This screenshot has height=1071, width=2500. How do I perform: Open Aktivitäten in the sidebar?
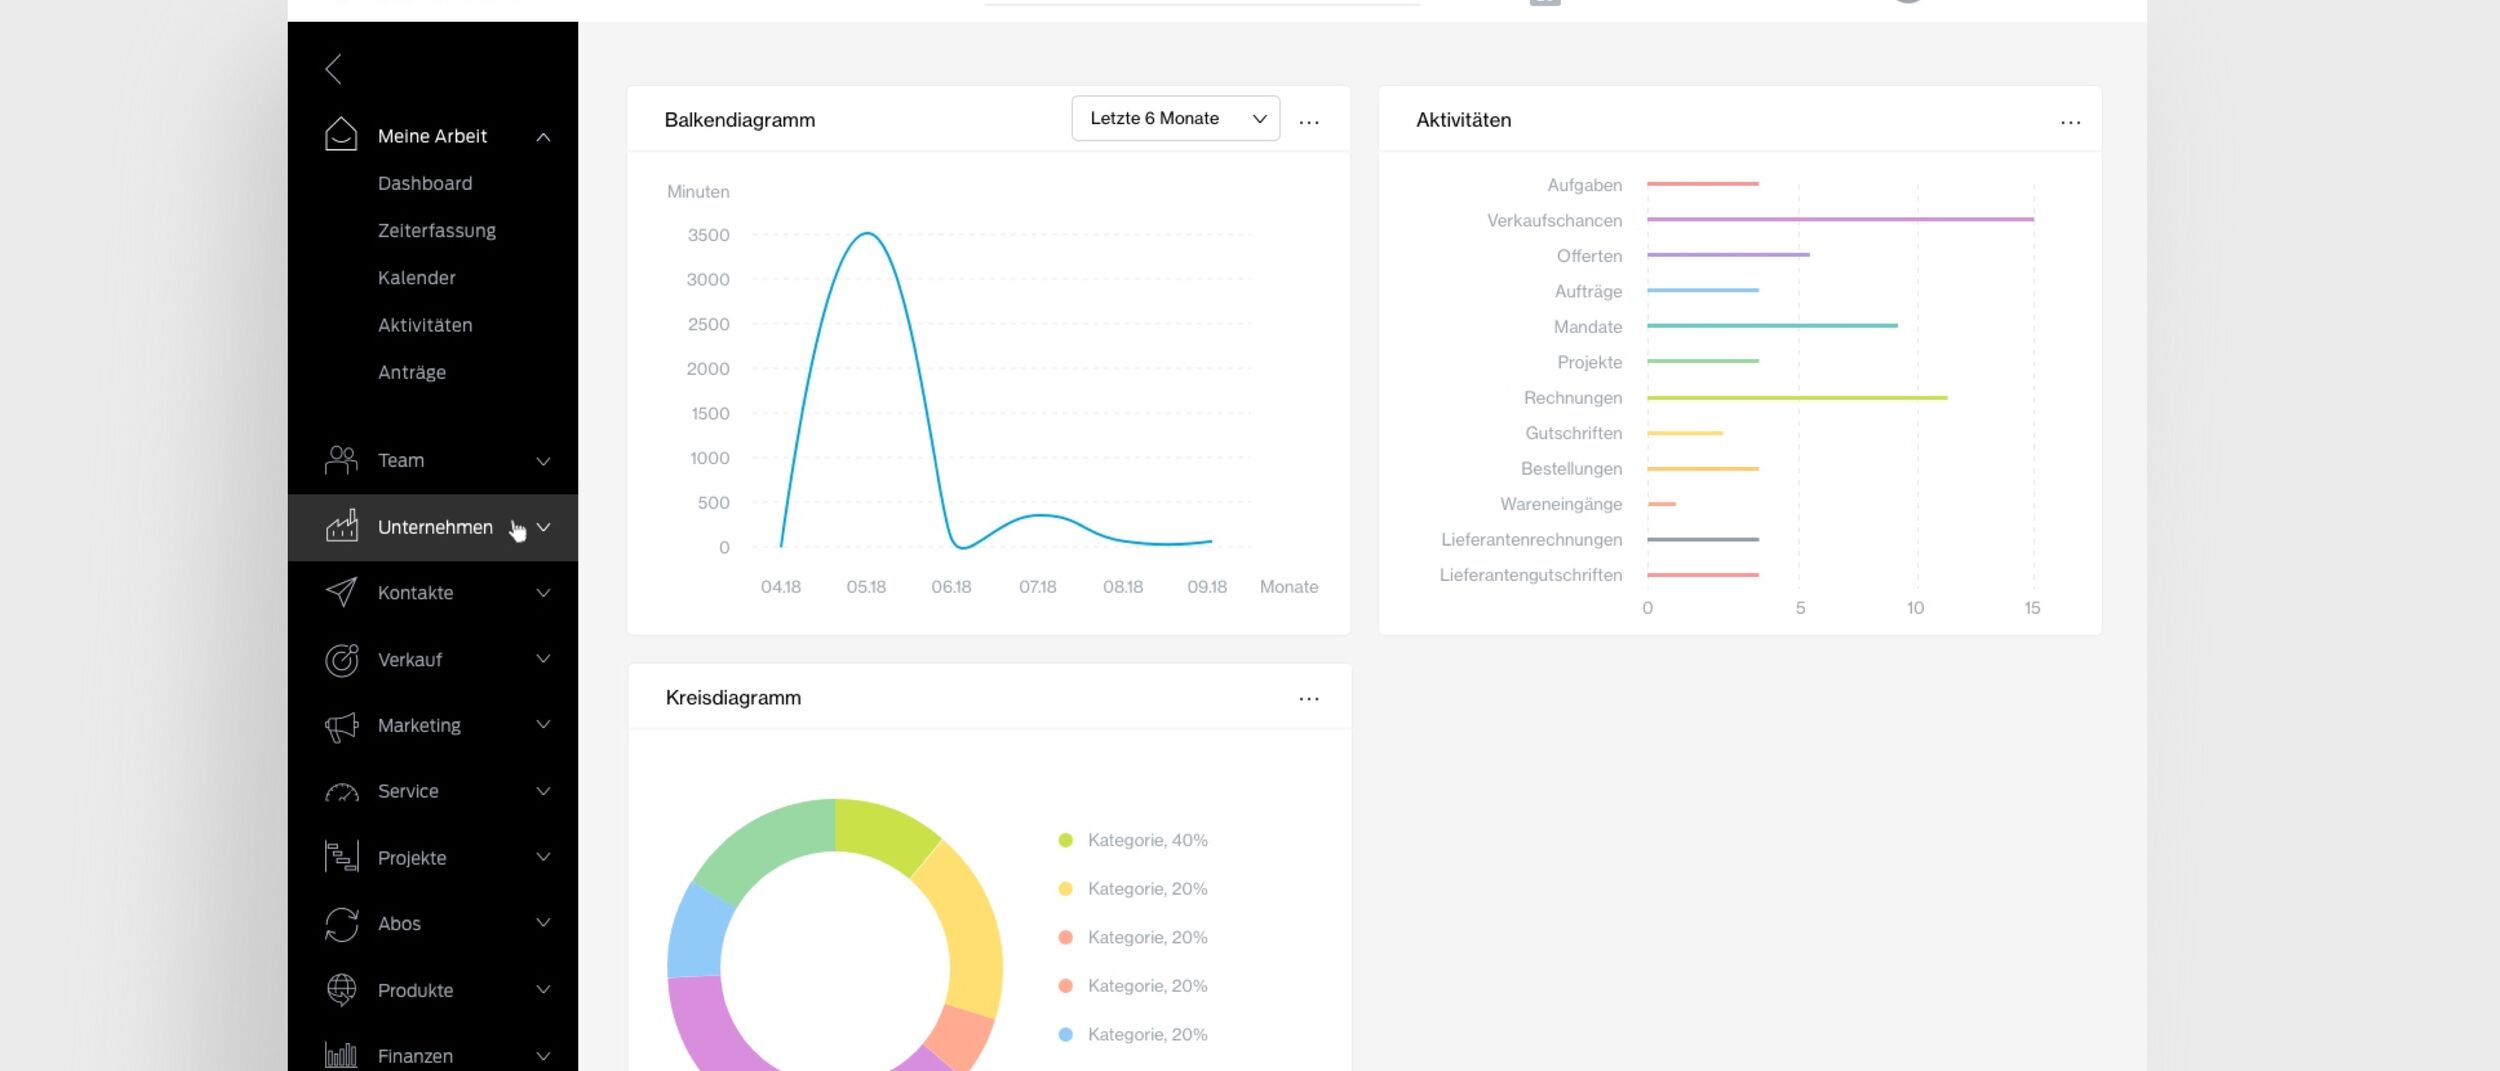point(425,325)
